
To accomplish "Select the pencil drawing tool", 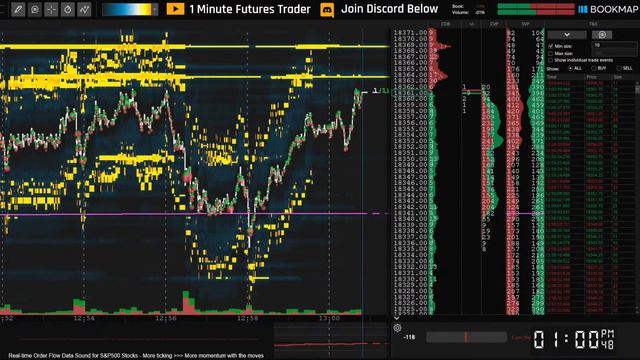I will pos(18,9).
